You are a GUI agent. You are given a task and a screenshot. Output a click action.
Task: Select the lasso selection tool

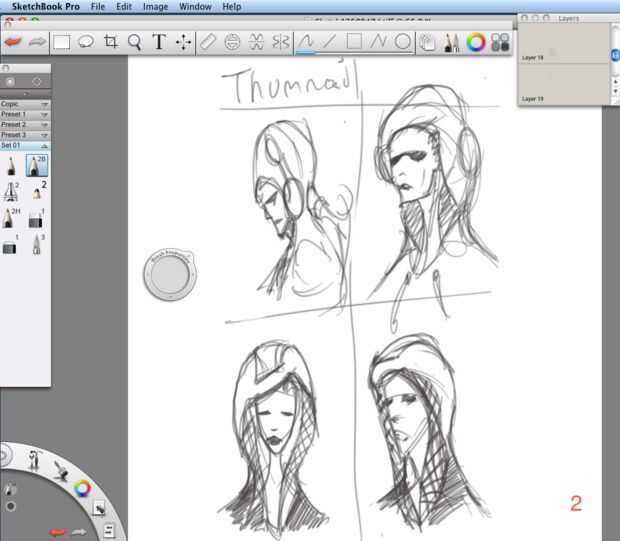point(86,42)
